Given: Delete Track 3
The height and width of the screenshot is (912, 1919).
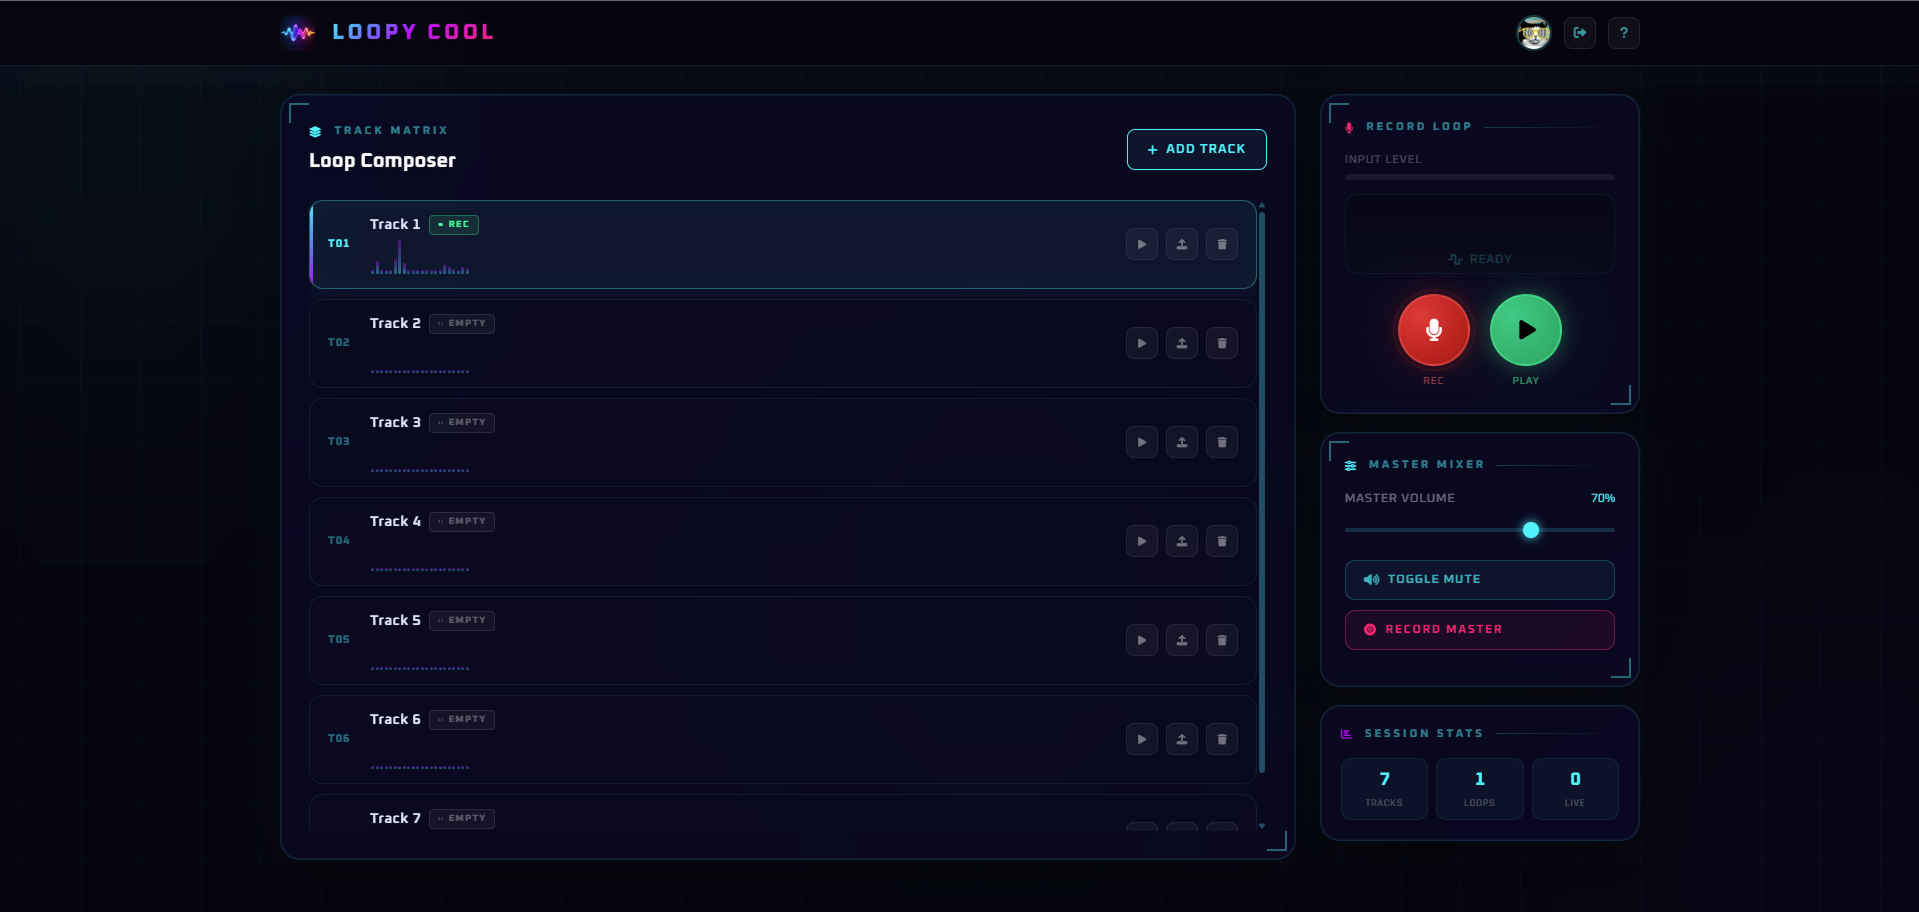Looking at the screenshot, I should click(x=1221, y=442).
